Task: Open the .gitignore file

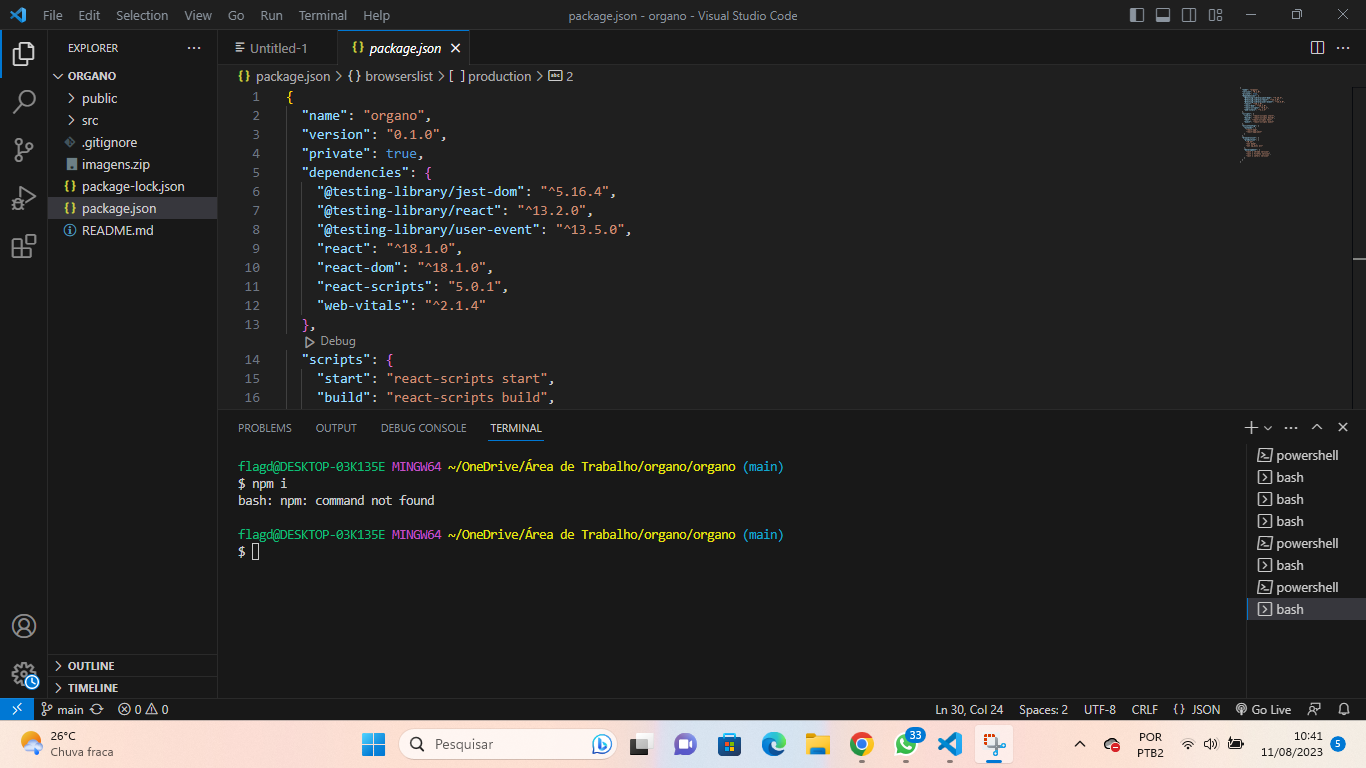Action: coord(132,142)
